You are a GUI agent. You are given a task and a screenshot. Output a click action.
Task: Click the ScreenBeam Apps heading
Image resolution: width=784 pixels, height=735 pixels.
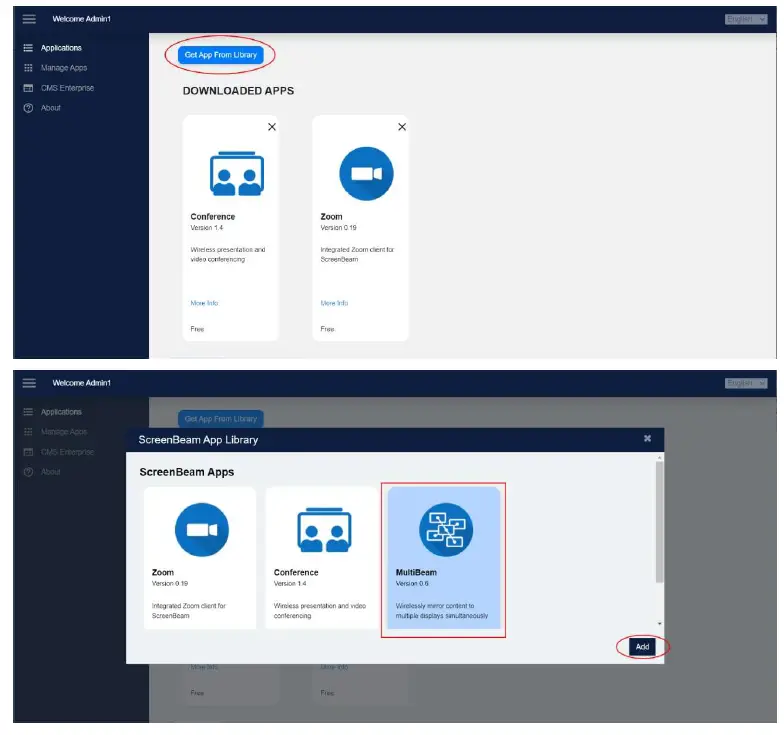tap(186, 472)
